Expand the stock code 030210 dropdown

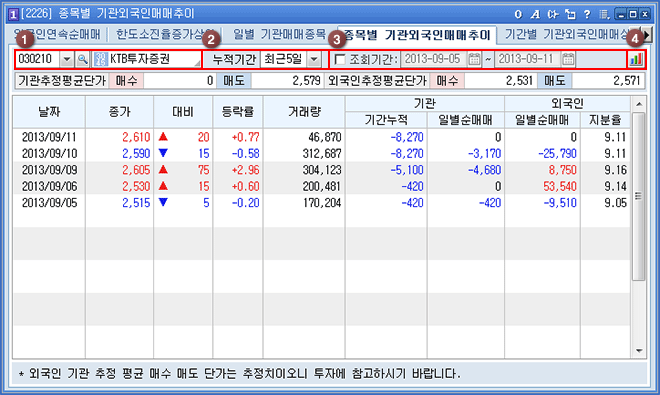coord(67,59)
